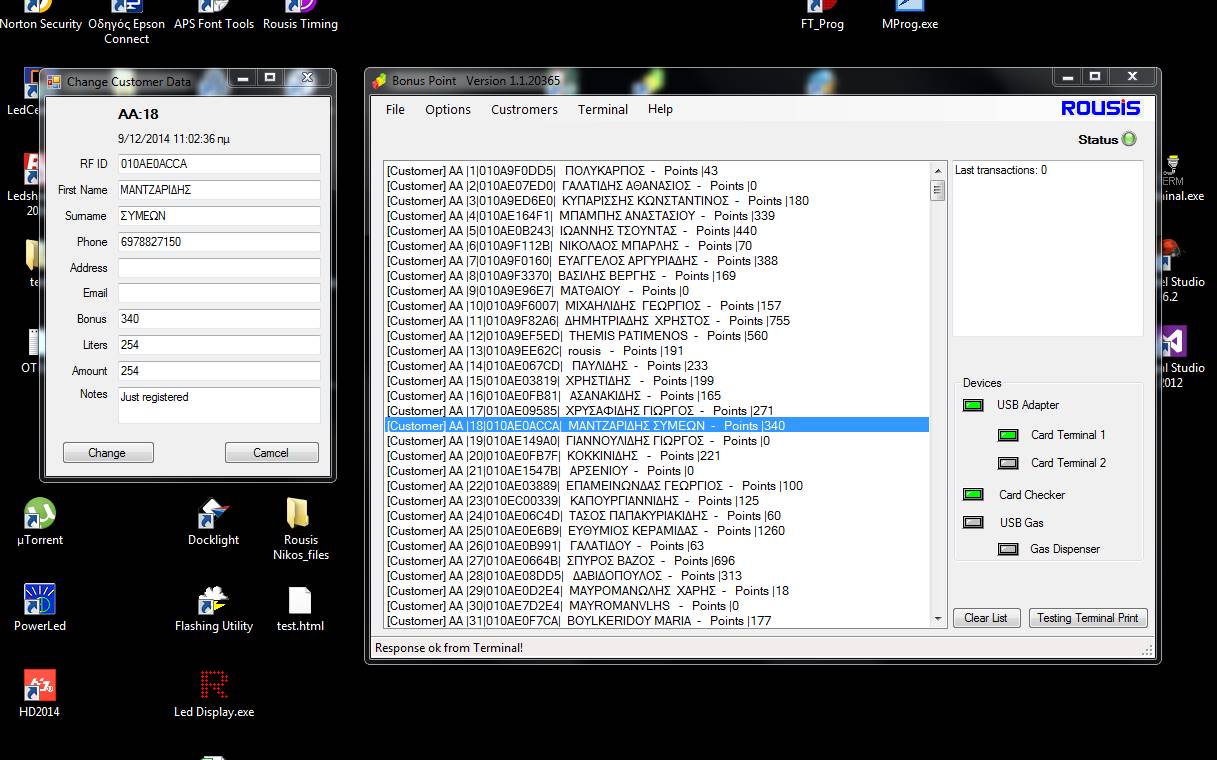Click the USB Adapter device indicator
The width and height of the screenshot is (1217, 760).
coord(972,405)
